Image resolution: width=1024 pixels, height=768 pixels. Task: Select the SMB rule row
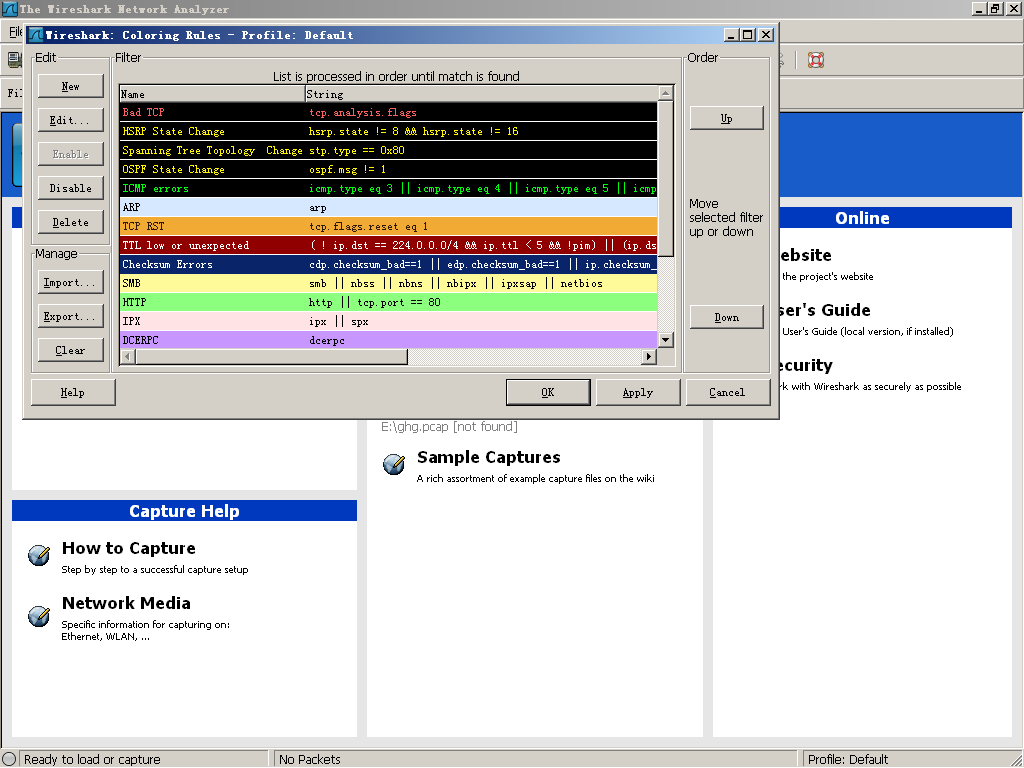389,283
